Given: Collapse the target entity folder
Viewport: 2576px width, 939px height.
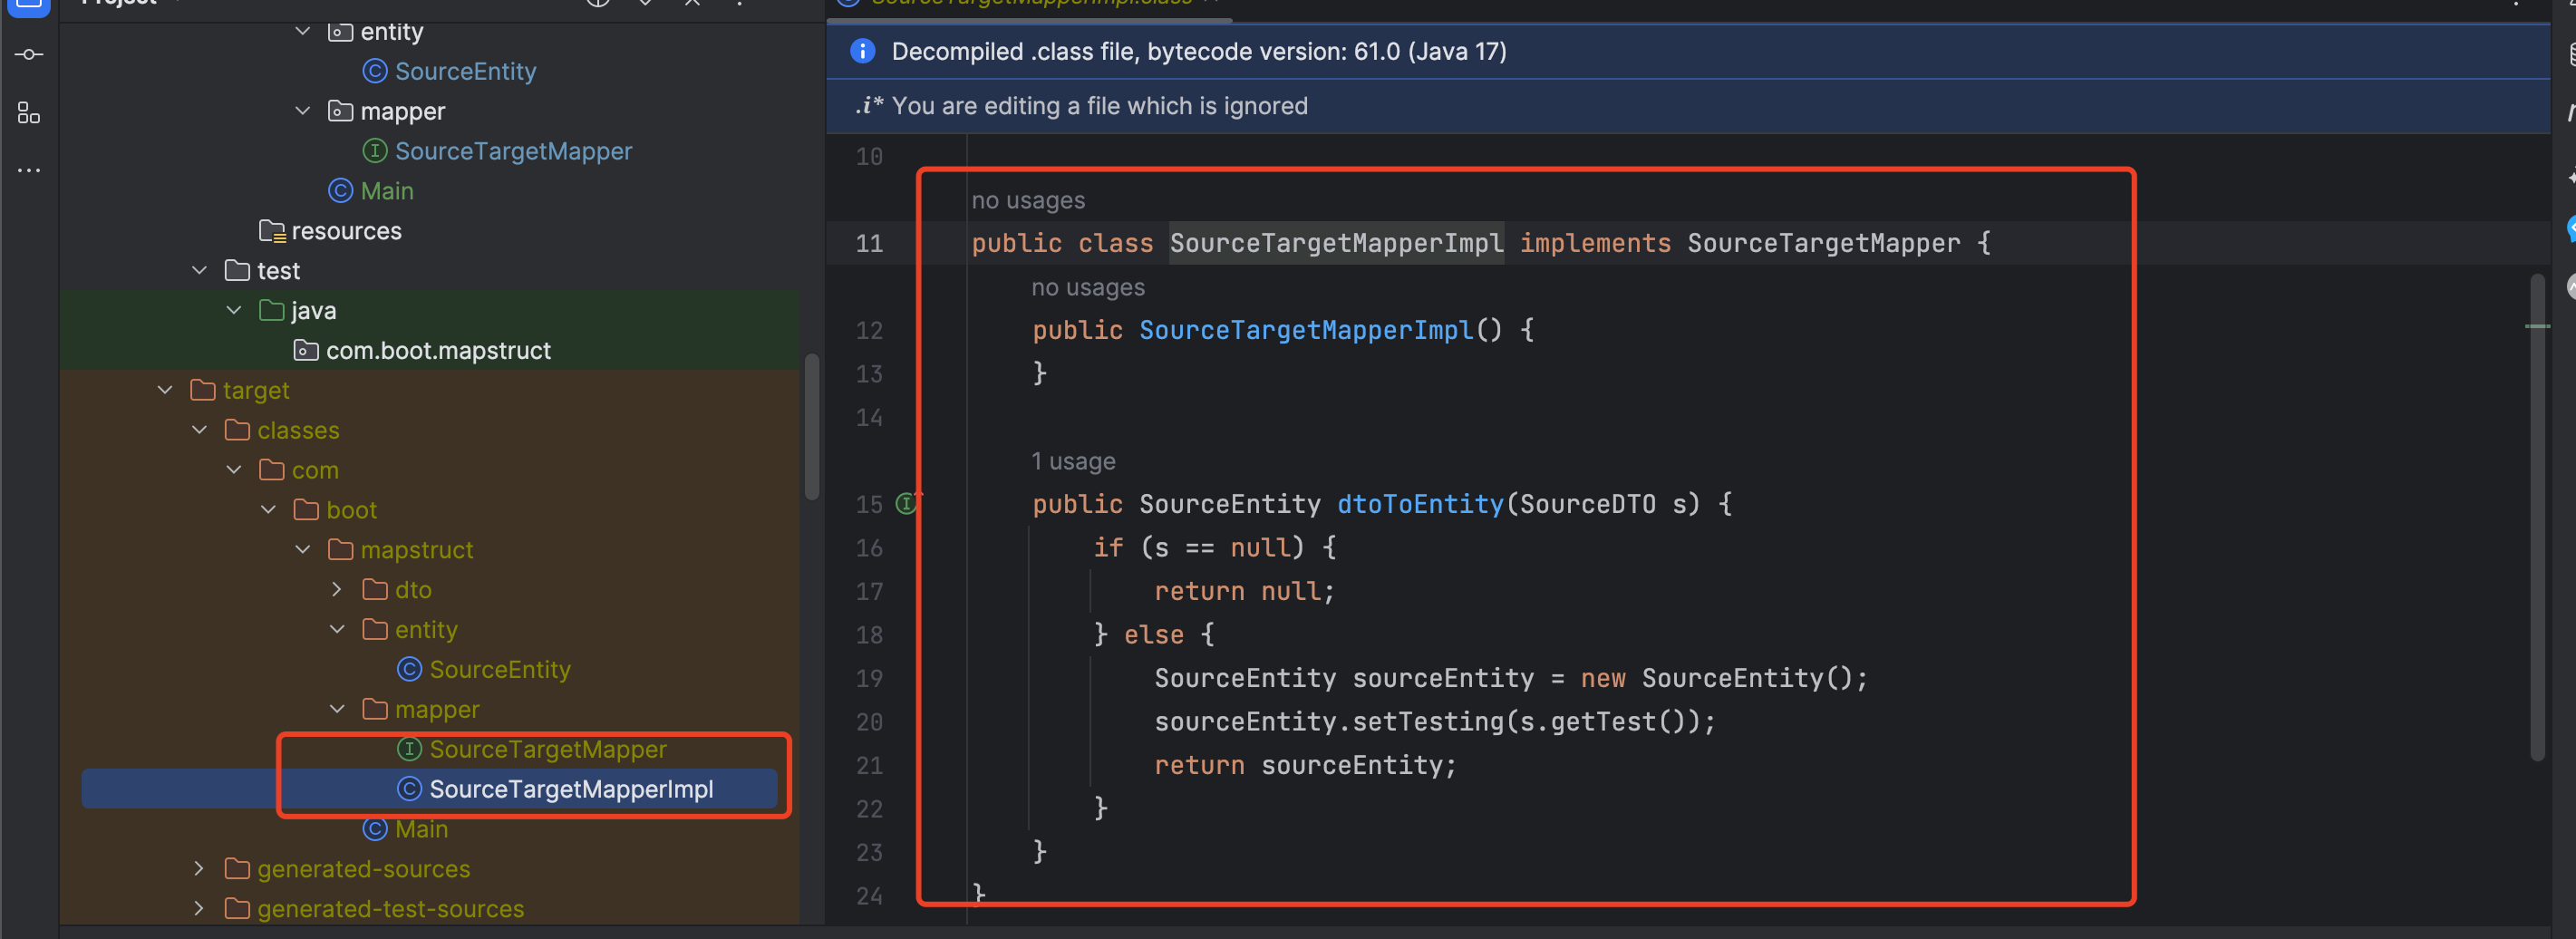Looking at the screenshot, I should pos(337,630).
